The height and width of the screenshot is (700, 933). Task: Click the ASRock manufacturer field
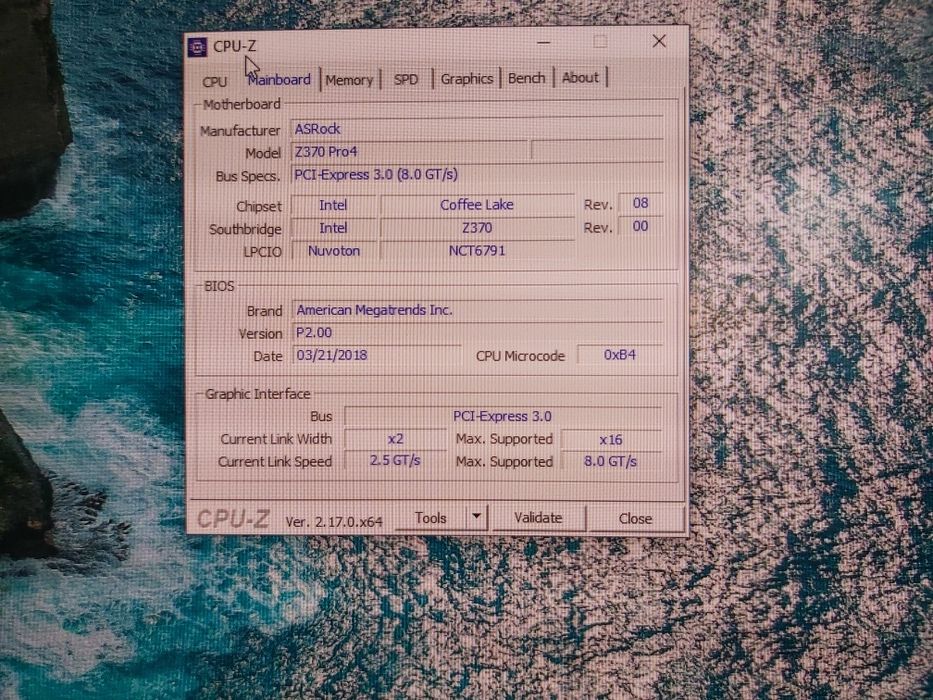click(477, 129)
